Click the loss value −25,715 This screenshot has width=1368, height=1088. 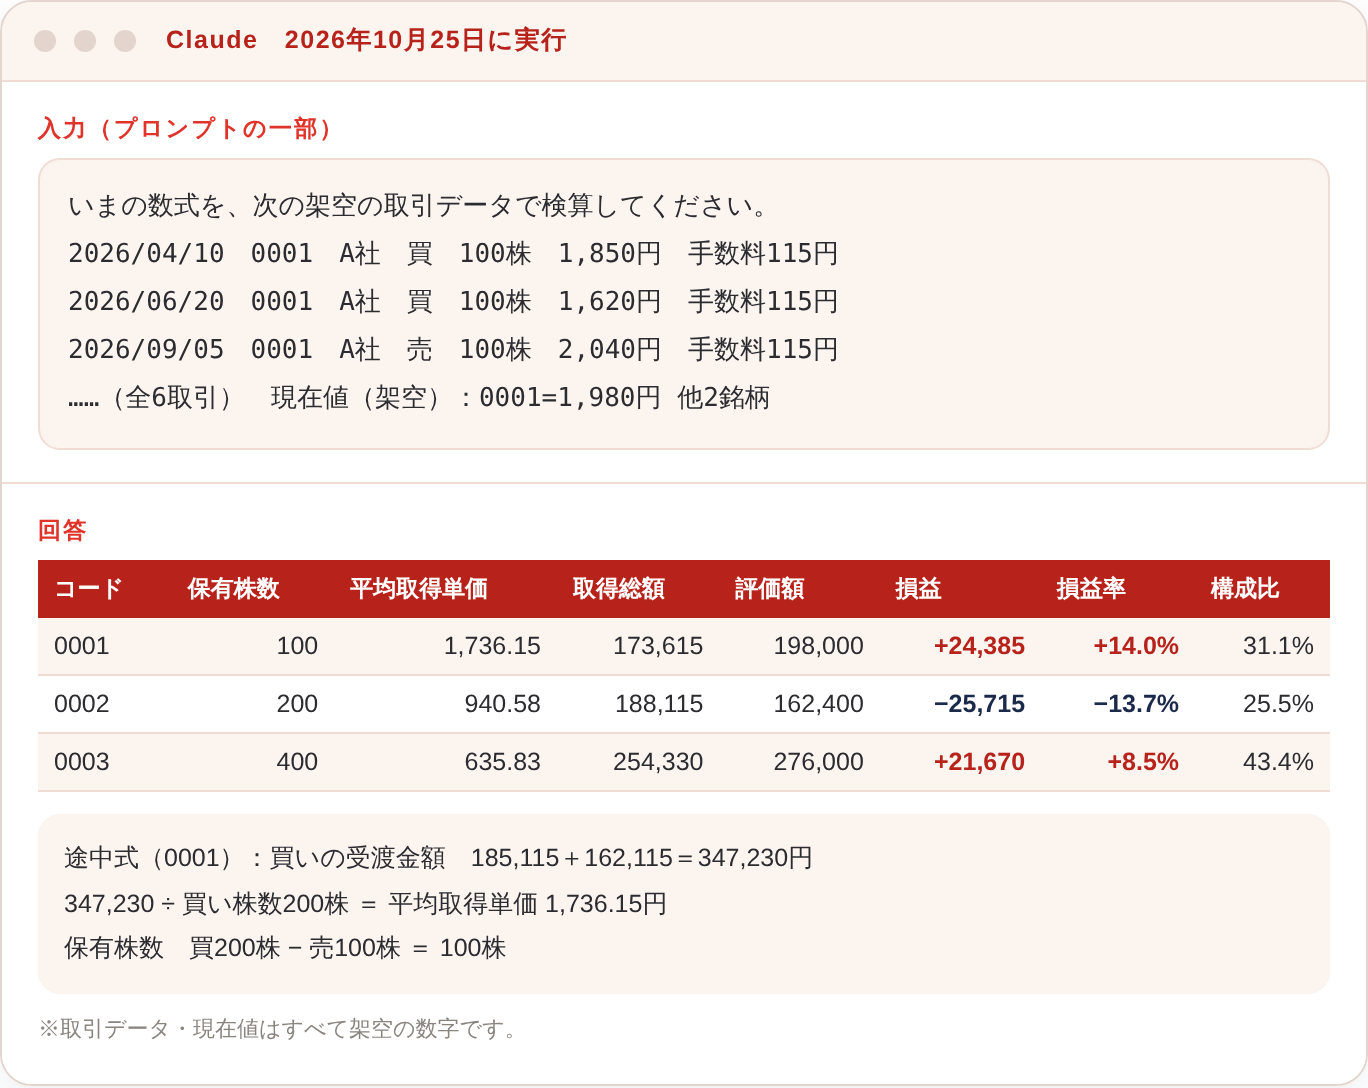[979, 704]
